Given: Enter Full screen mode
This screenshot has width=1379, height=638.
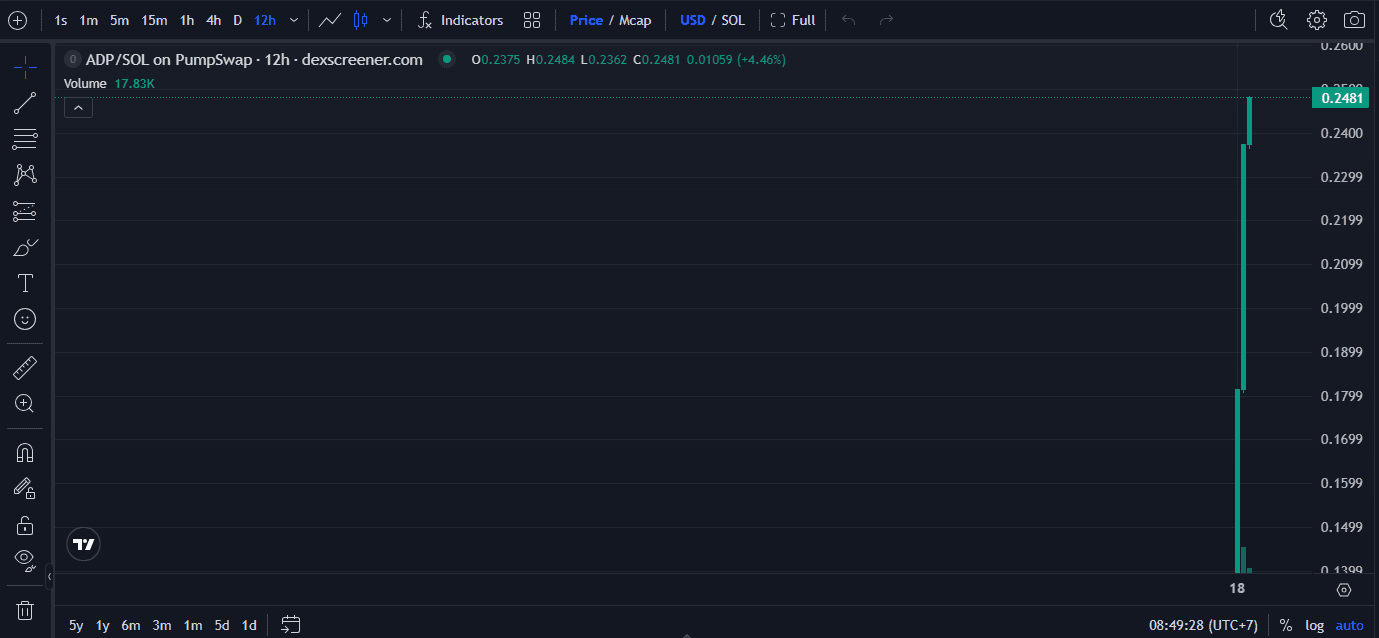Looking at the screenshot, I should (792, 20).
